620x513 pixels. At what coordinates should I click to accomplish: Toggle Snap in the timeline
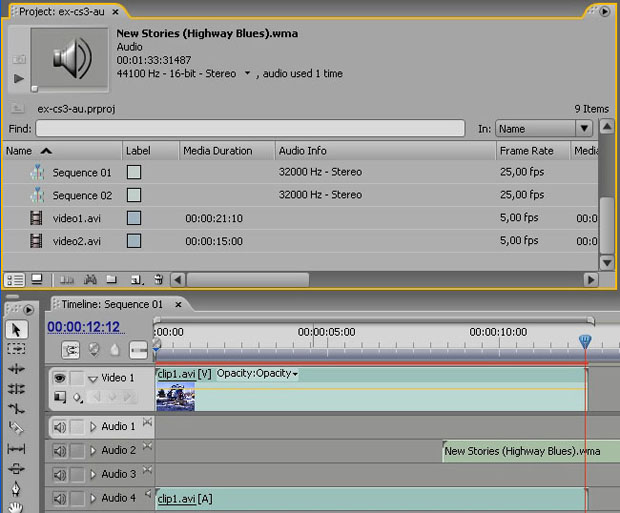click(x=71, y=350)
